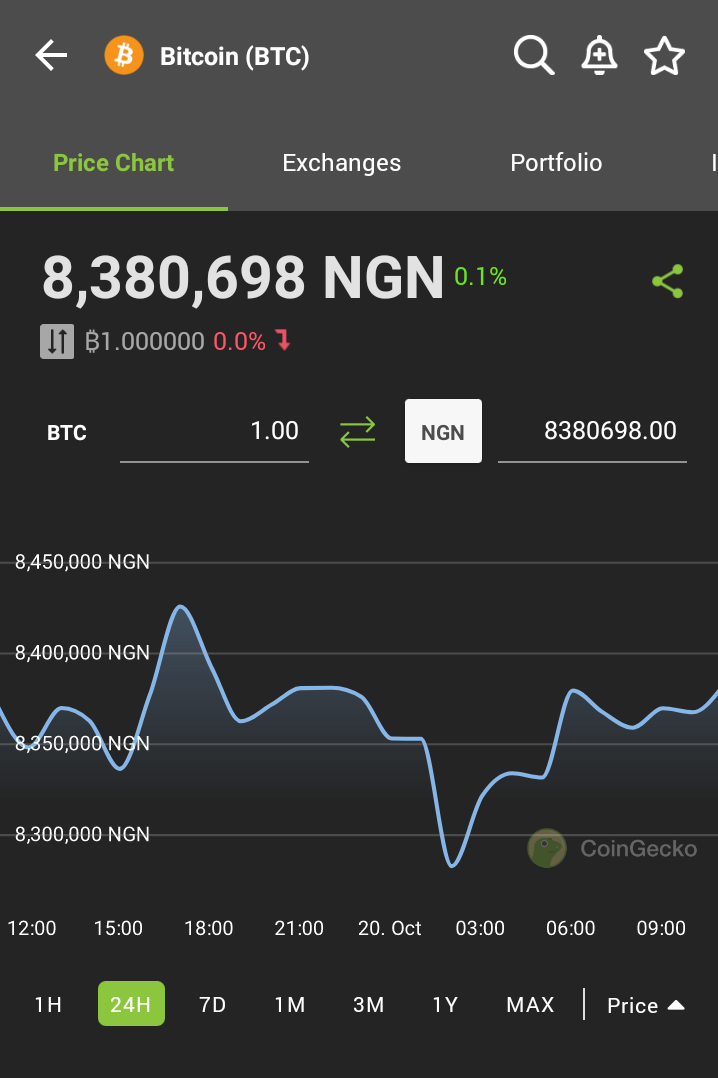Favorite Bitcoin with the star icon

664,56
